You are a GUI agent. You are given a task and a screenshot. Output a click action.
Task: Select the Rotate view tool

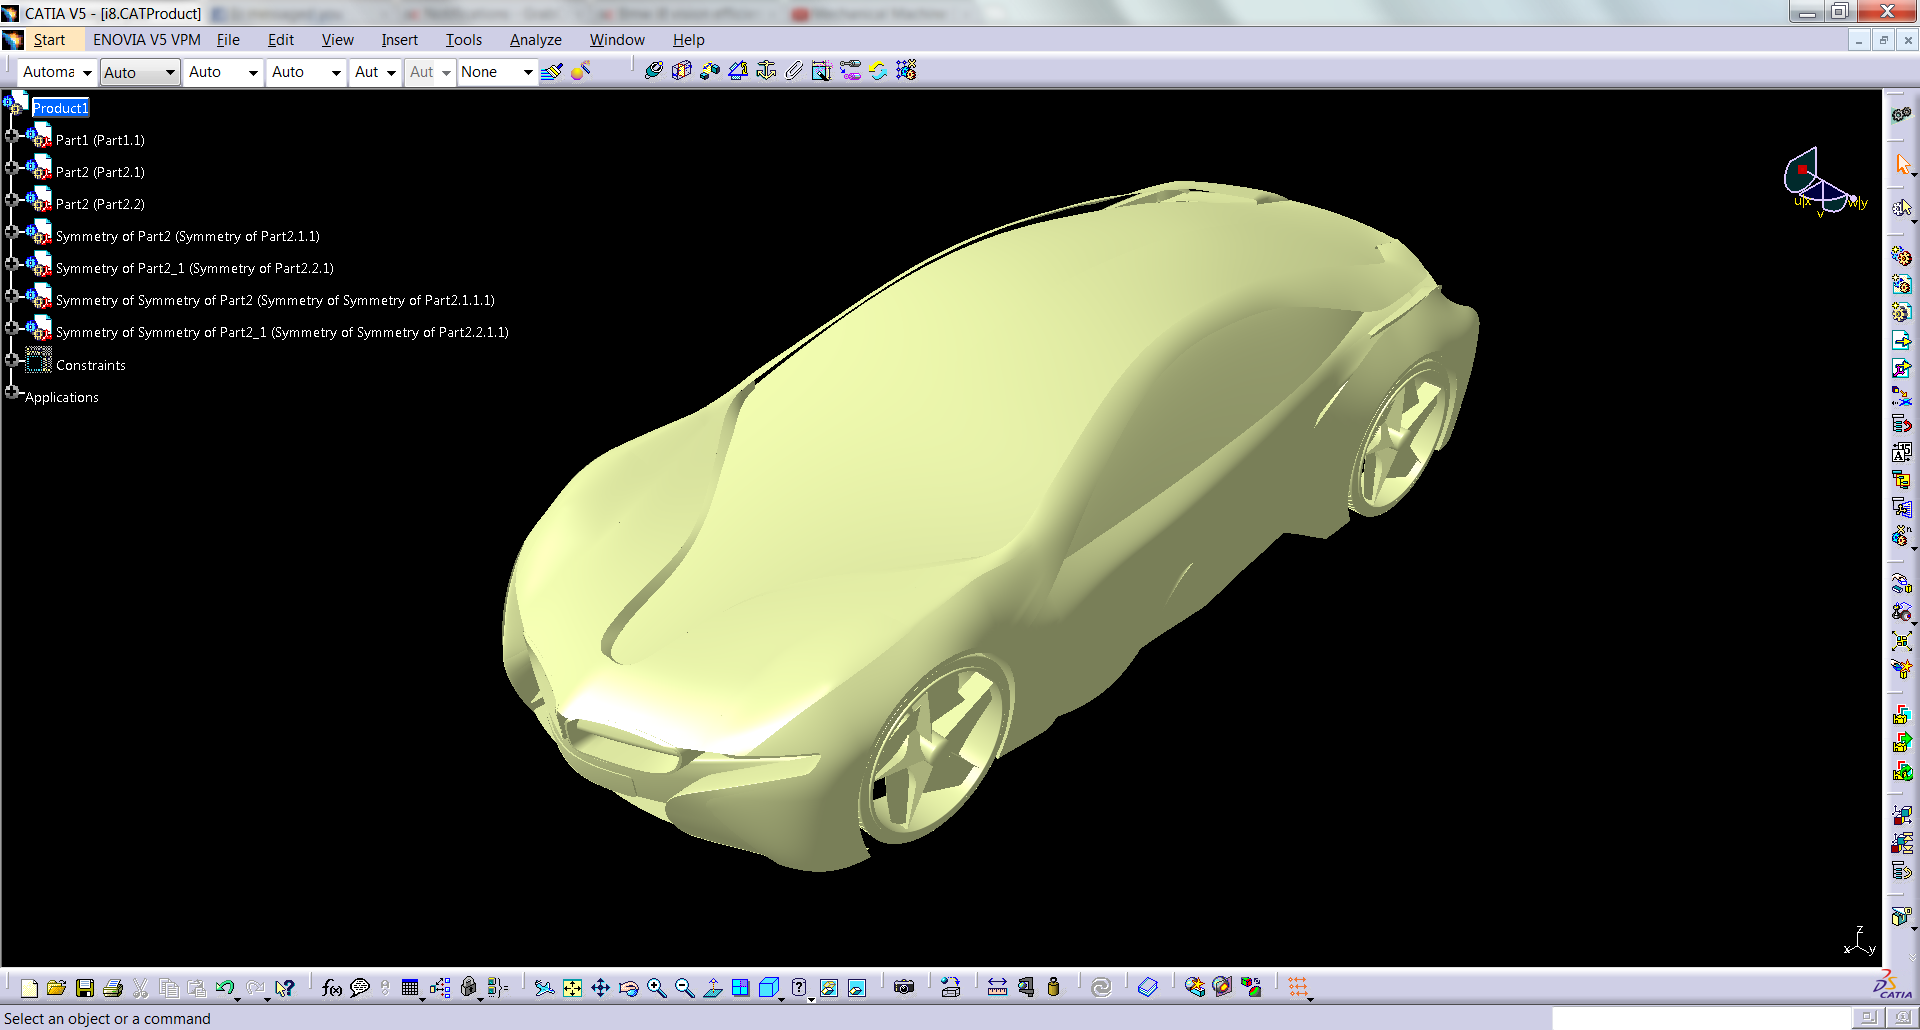point(628,988)
